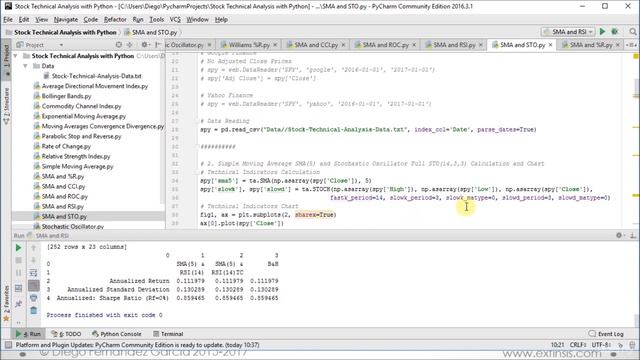
Task: Click lock read-only toggle in status bar
Action: point(621,345)
